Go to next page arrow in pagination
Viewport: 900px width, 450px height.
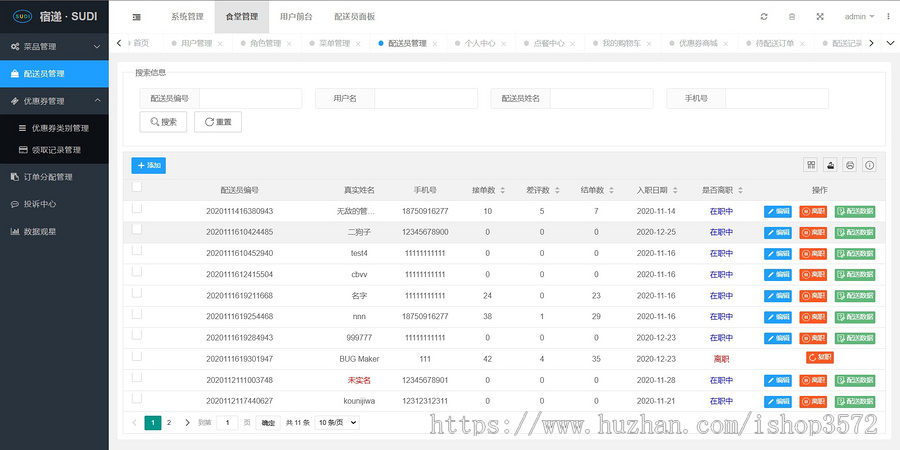(x=187, y=422)
